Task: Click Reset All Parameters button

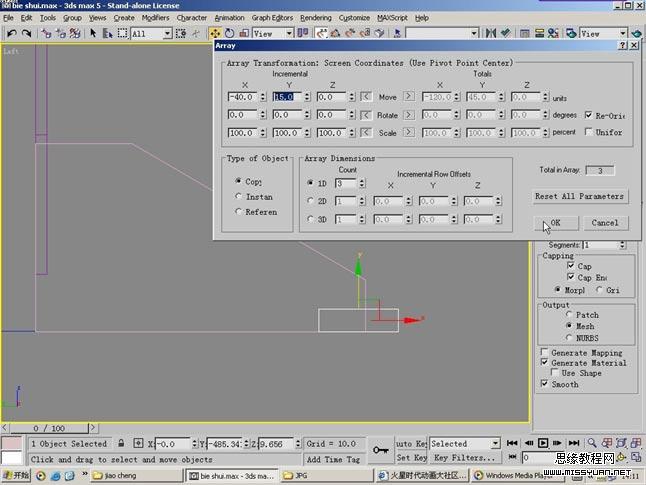Action: [x=579, y=196]
